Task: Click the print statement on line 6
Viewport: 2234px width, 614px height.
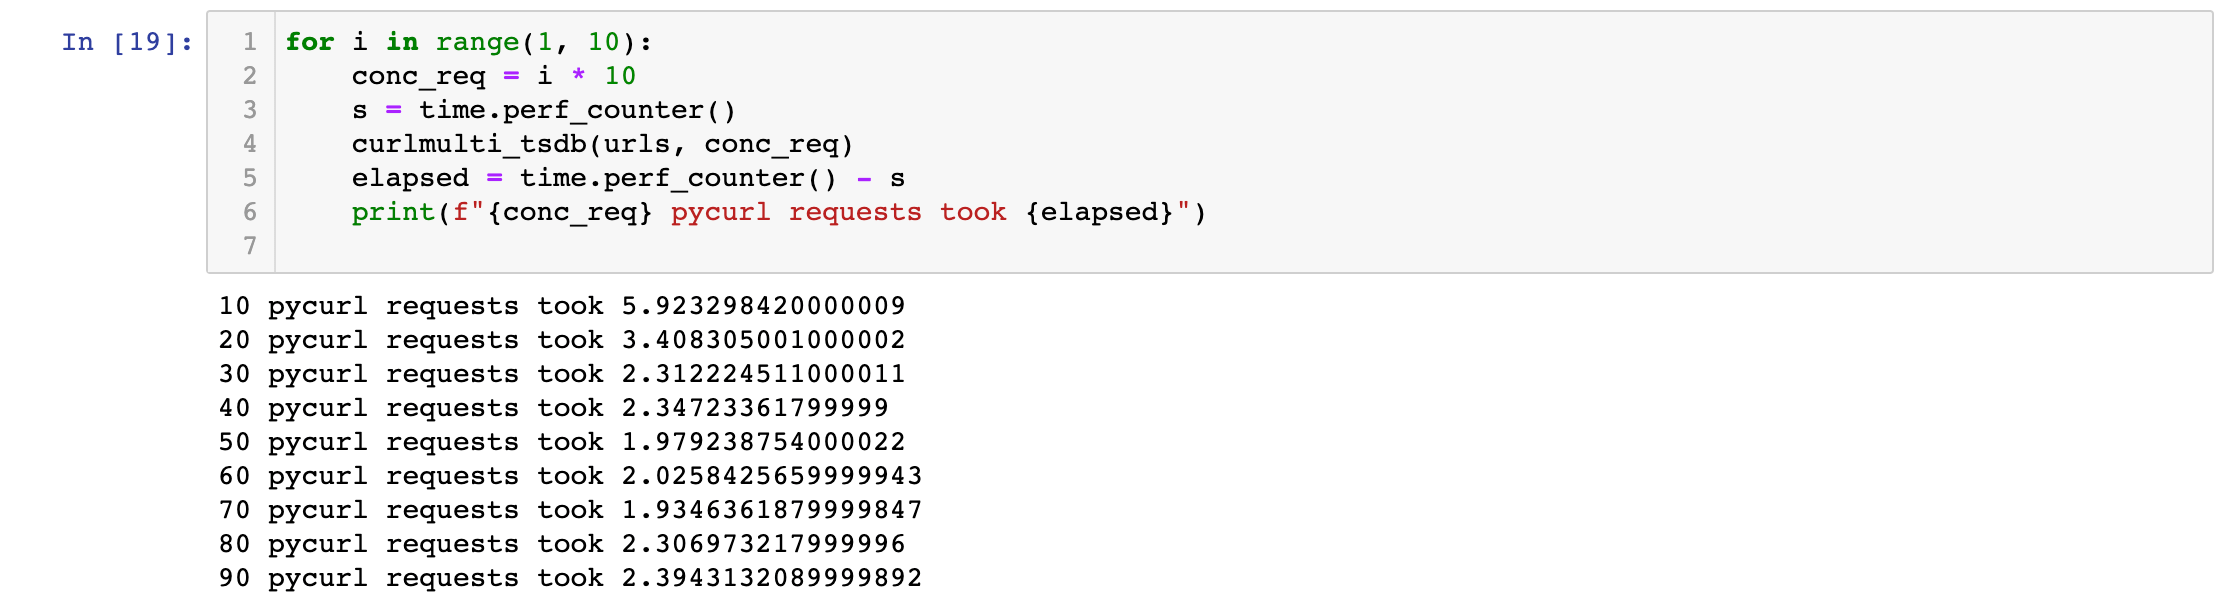Action: [x=392, y=212]
